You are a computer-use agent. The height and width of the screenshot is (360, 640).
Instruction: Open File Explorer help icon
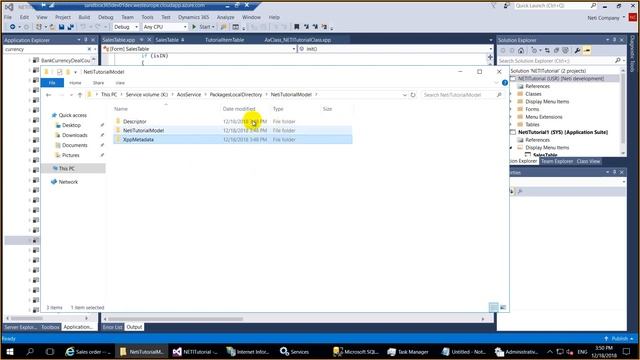[x=505, y=82]
